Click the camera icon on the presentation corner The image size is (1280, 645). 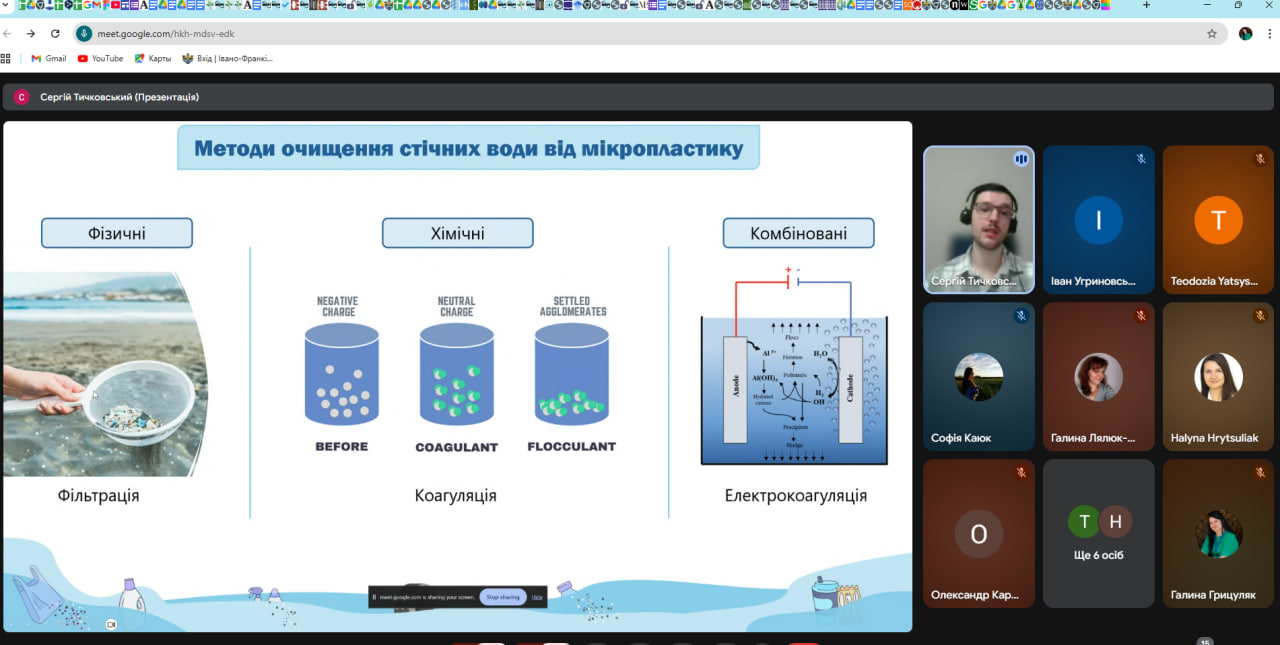pos(112,624)
